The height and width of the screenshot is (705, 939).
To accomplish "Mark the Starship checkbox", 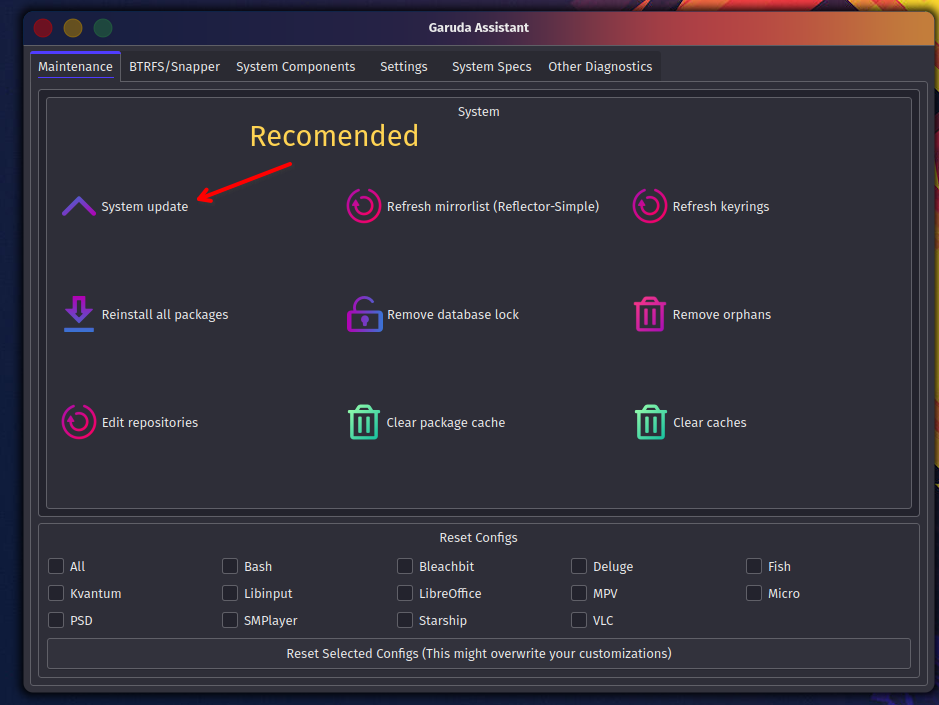I will pos(405,620).
